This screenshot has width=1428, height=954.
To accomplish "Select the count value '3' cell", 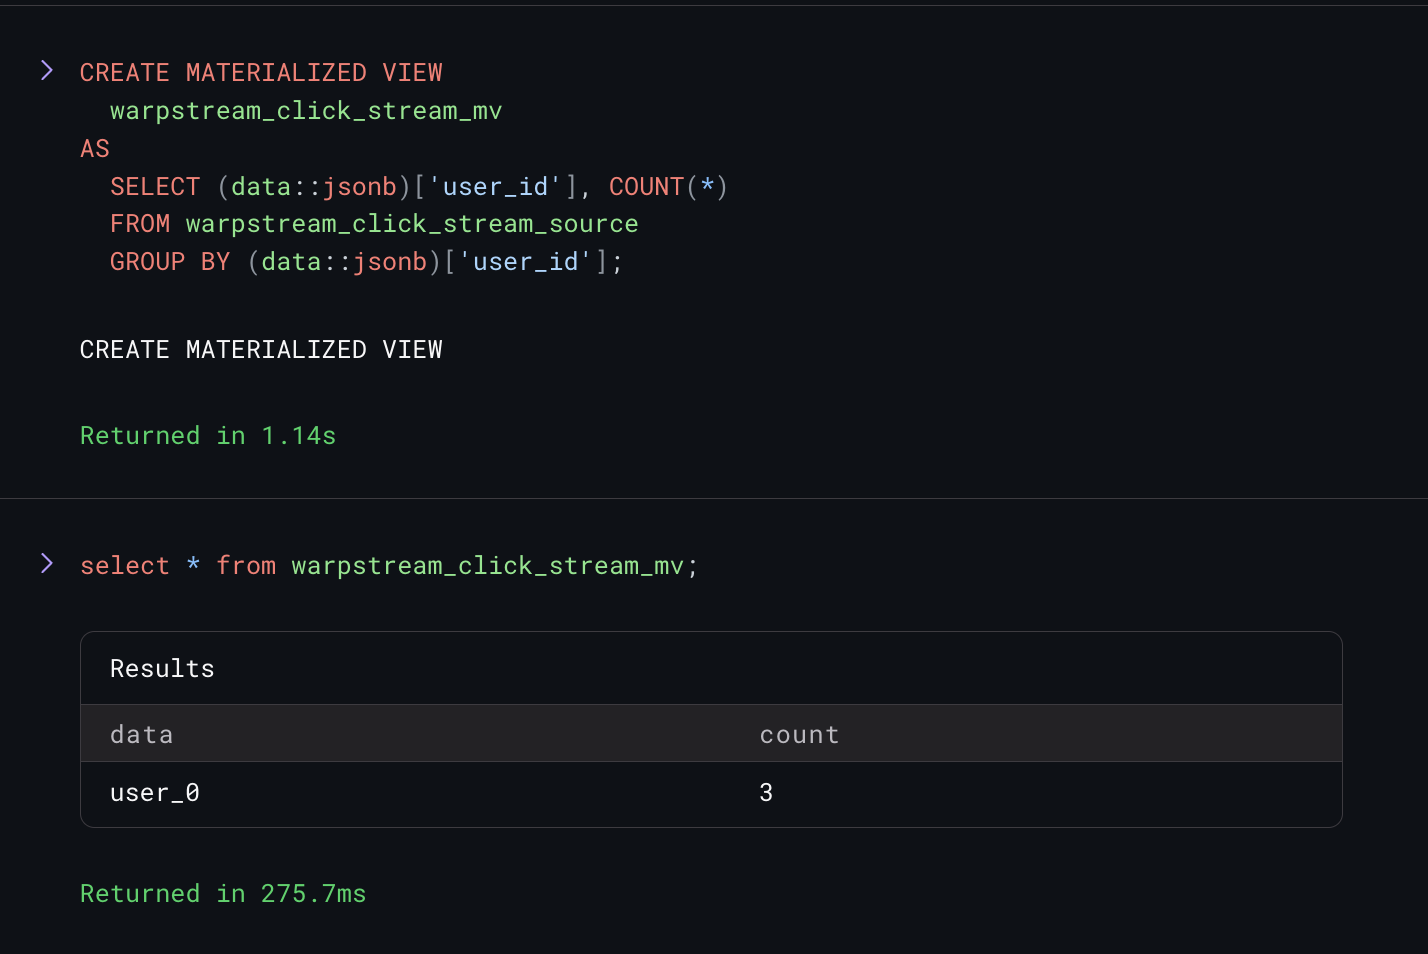I will [766, 793].
